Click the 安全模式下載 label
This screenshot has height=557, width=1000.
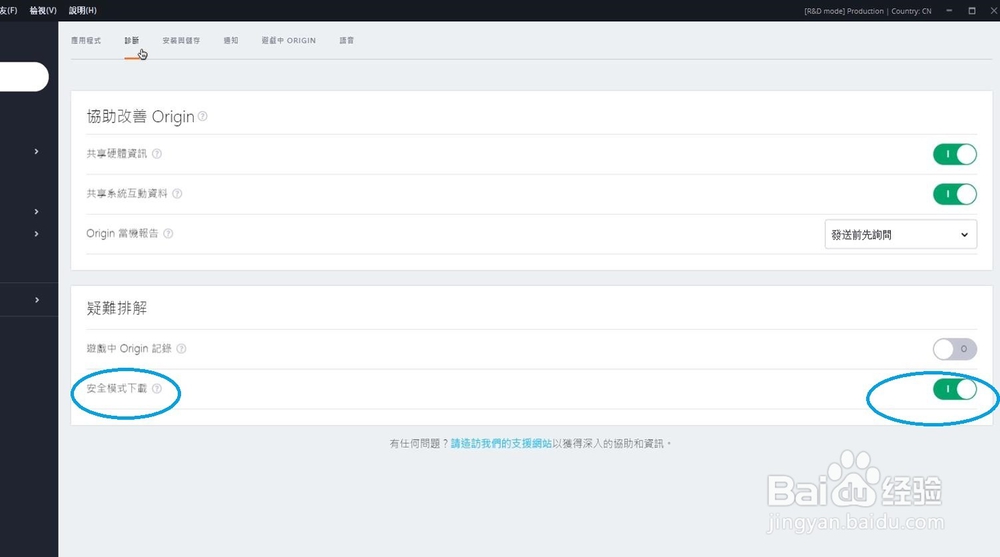[117, 388]
